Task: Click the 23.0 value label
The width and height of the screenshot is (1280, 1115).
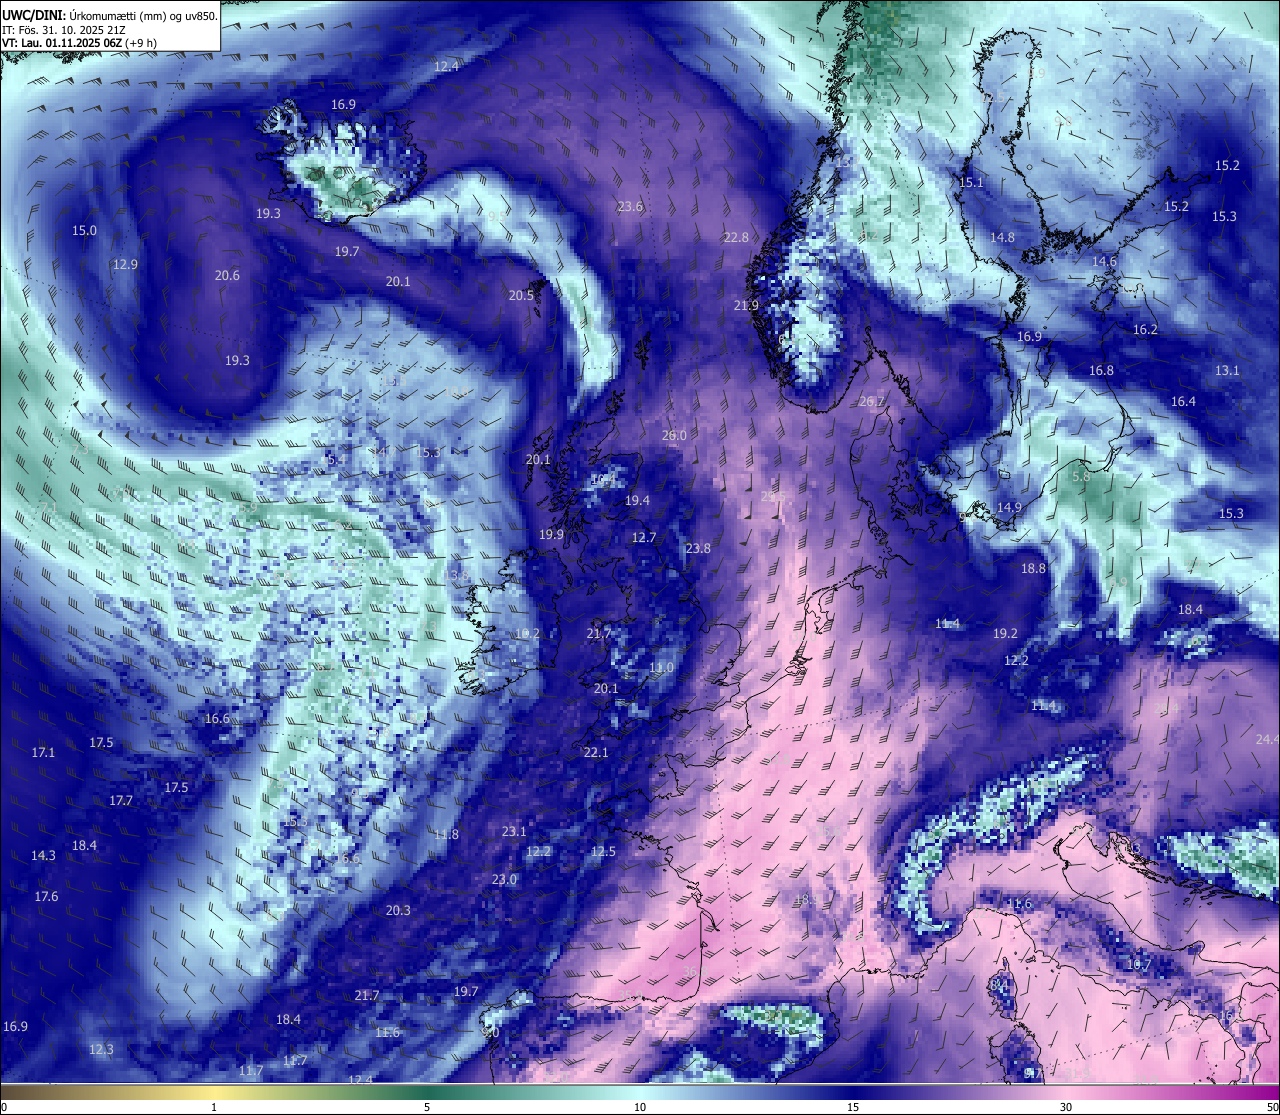Action: pyautogui.click(x=504, y=880)
